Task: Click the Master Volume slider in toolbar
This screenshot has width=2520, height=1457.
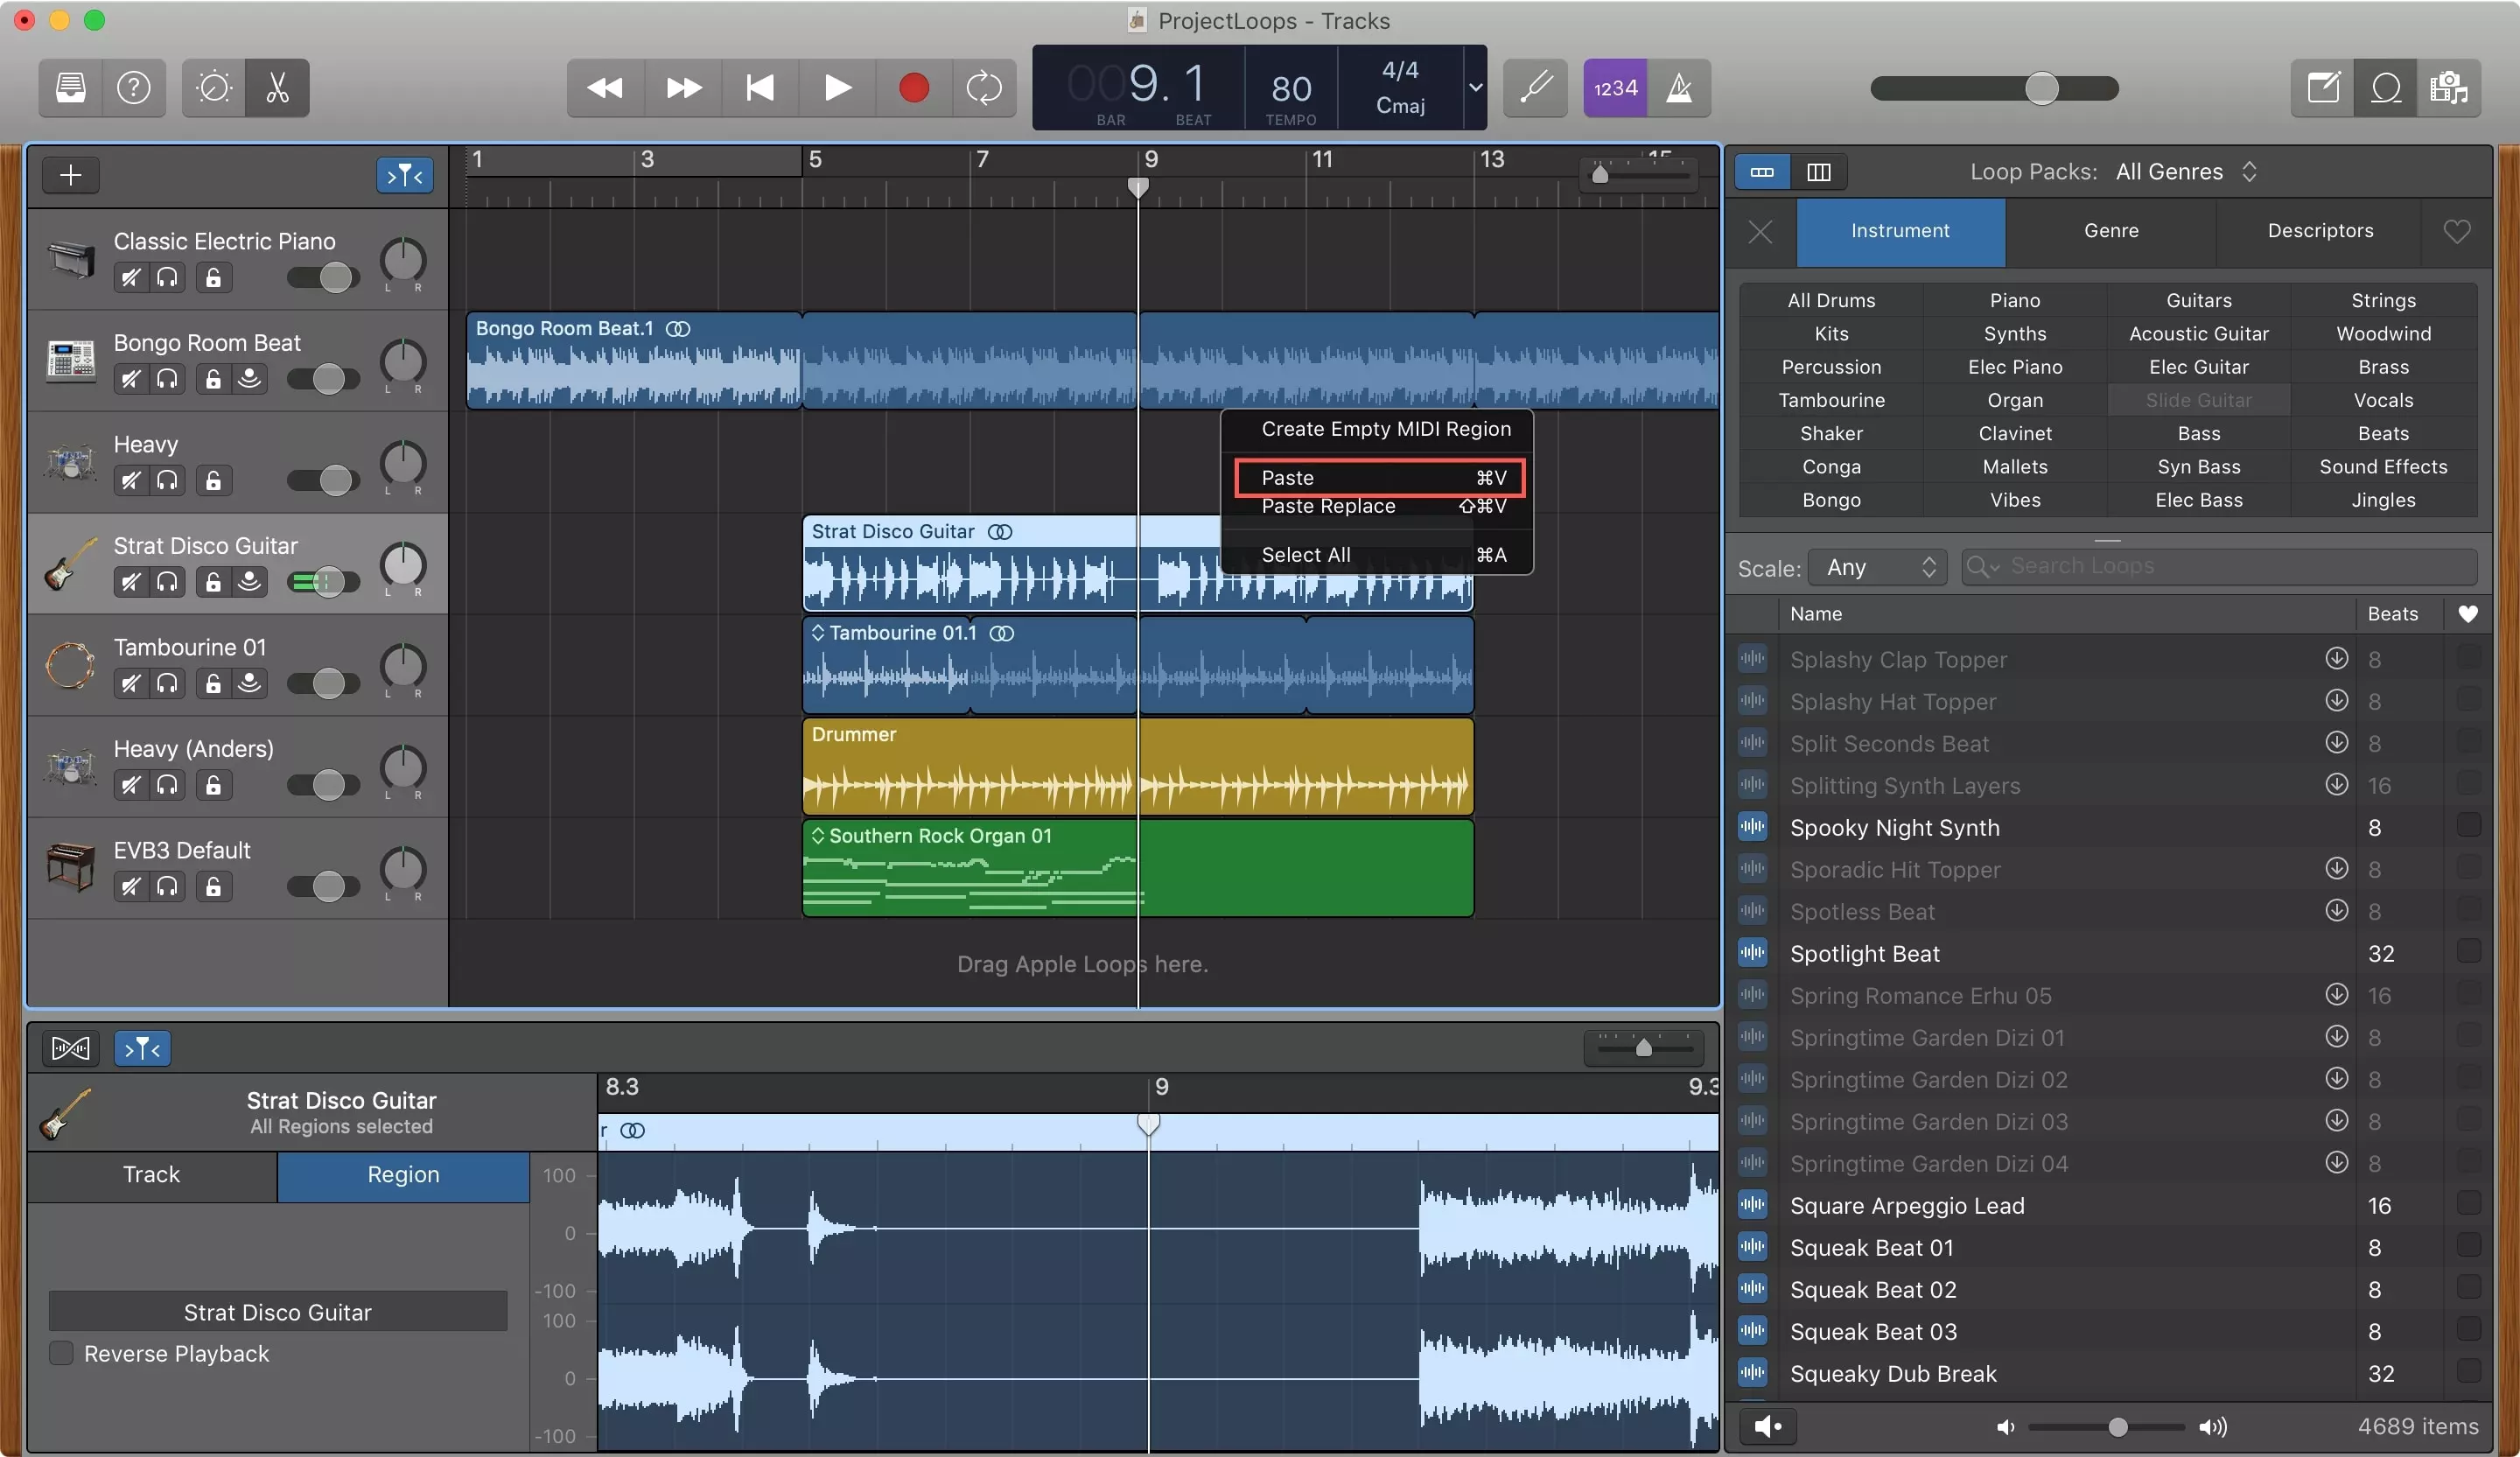Action: tap(2038, 87)
